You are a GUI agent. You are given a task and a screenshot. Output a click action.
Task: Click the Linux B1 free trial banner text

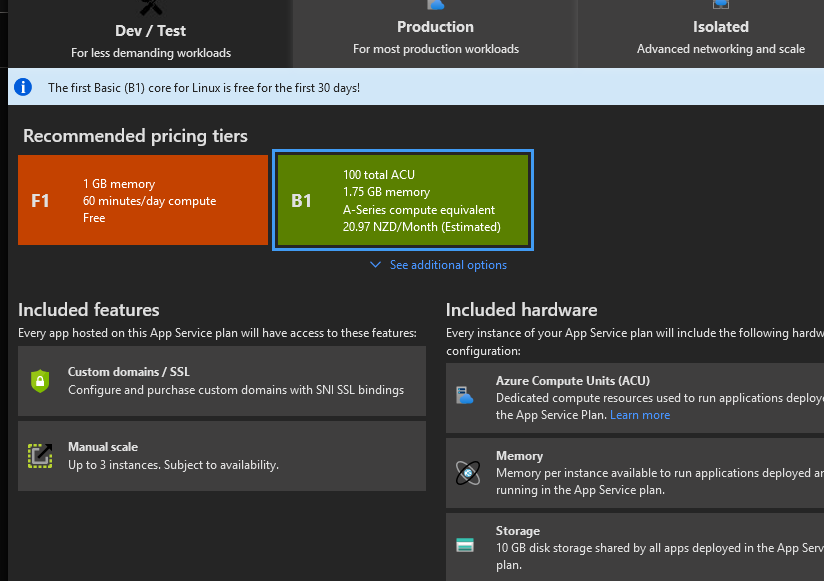tap(204, 88)
